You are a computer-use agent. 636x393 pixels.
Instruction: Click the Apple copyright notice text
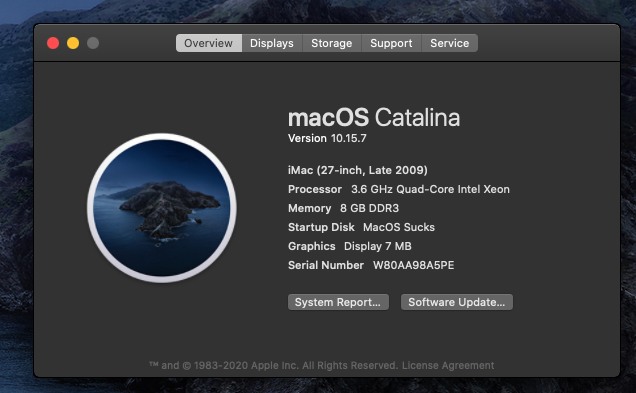(274, 365)
